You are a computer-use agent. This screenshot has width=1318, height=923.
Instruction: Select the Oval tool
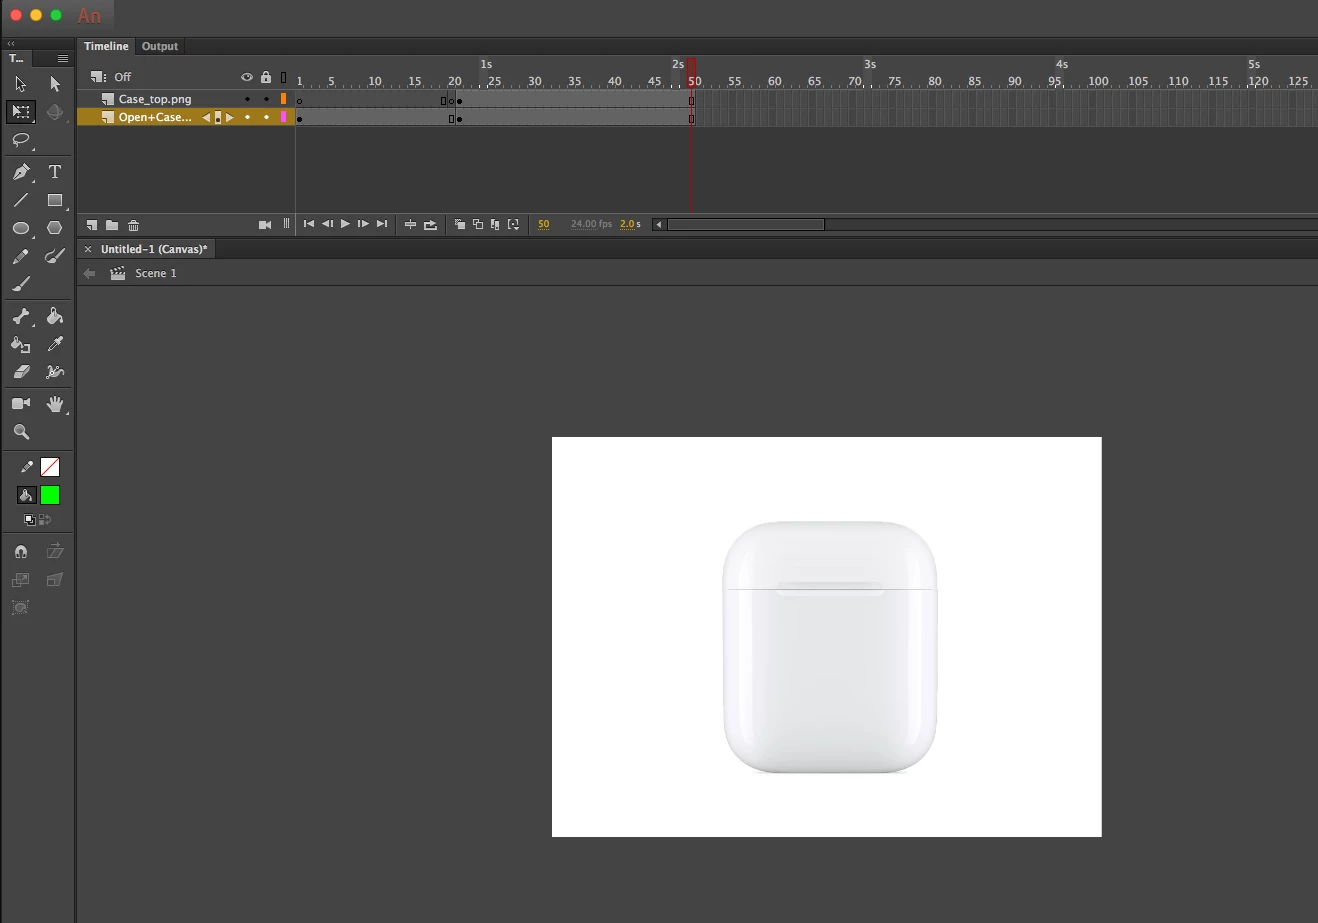click(21, 228)
